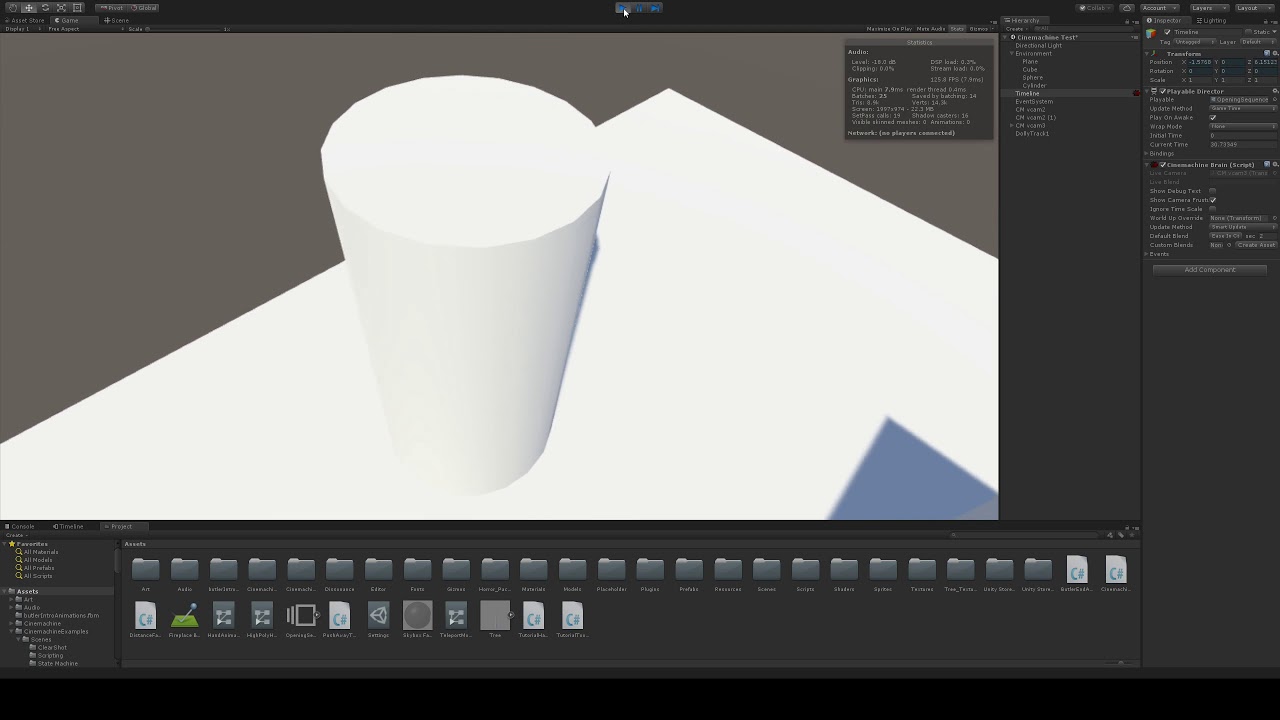Toggle the Global handle rotation button
Screen dimensions: 1280x720
point(145,8)
